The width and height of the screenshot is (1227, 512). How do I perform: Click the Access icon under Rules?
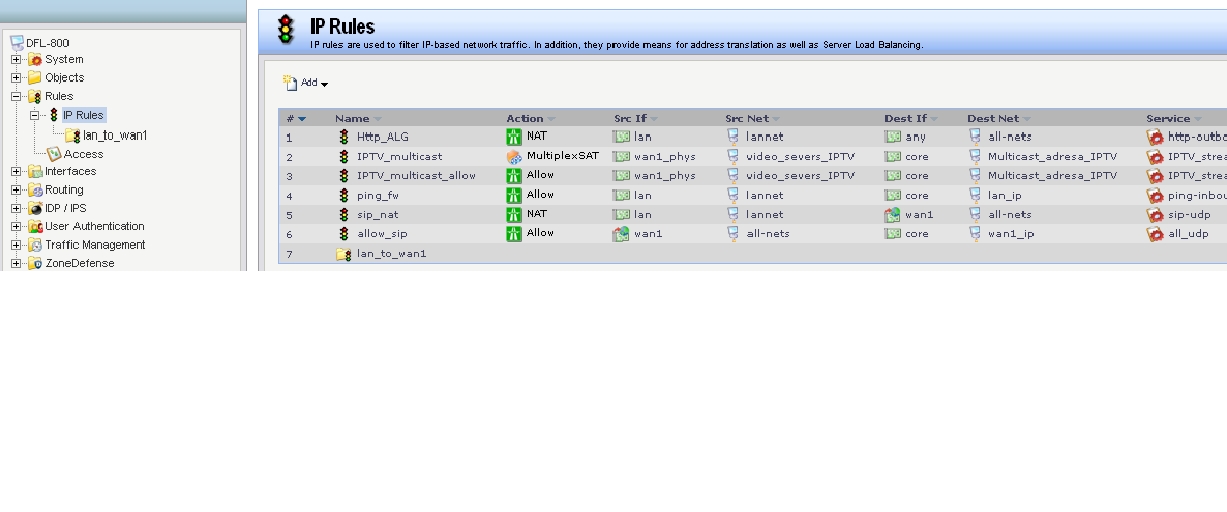point(54,154)
